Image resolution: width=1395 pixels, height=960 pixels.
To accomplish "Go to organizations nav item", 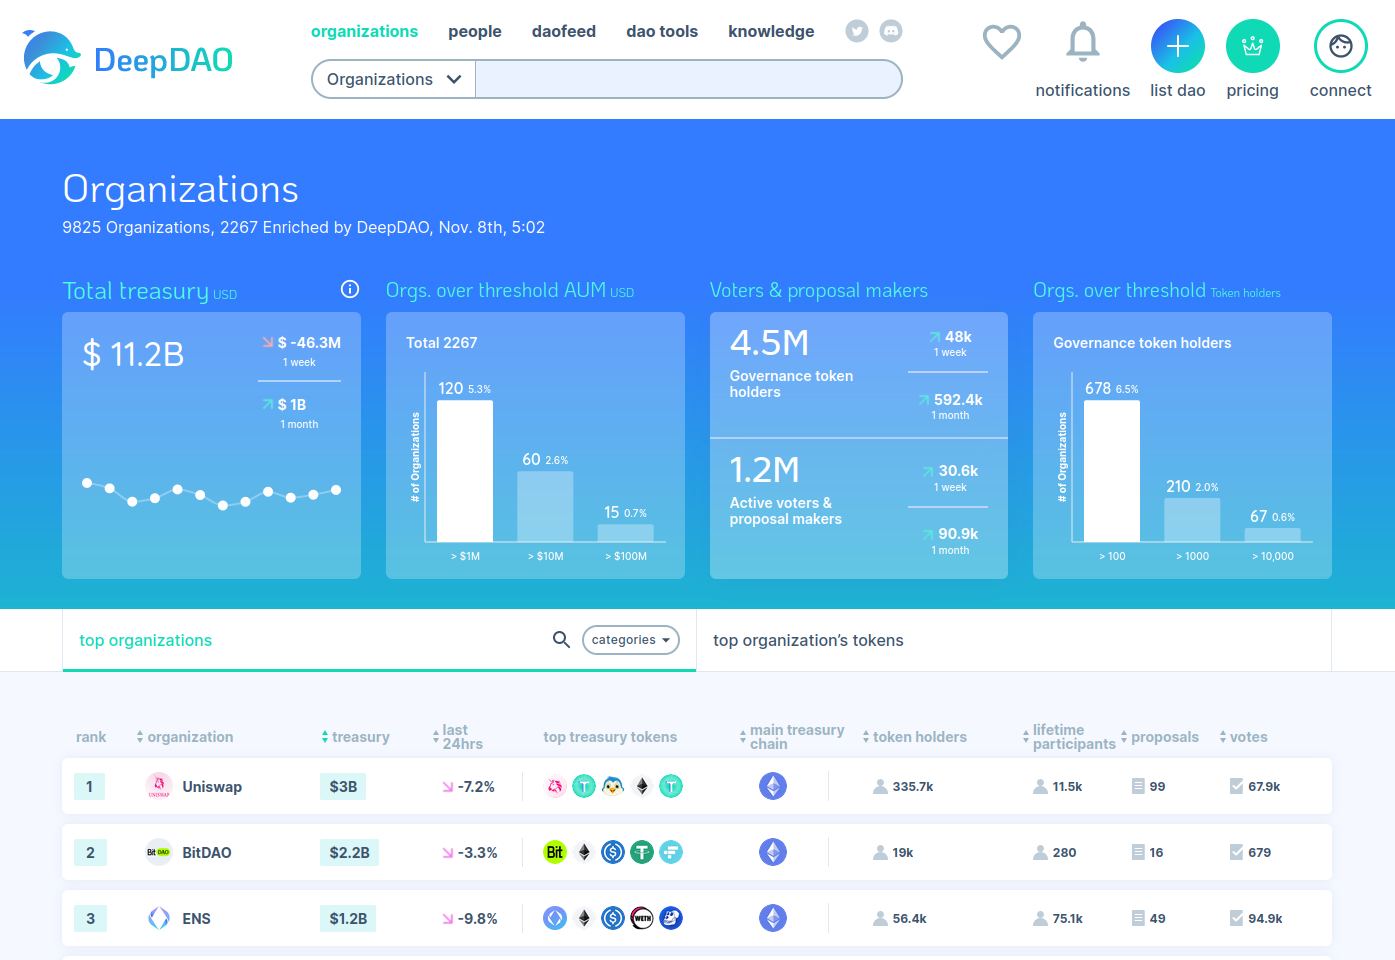I will (x=364, y=31).
